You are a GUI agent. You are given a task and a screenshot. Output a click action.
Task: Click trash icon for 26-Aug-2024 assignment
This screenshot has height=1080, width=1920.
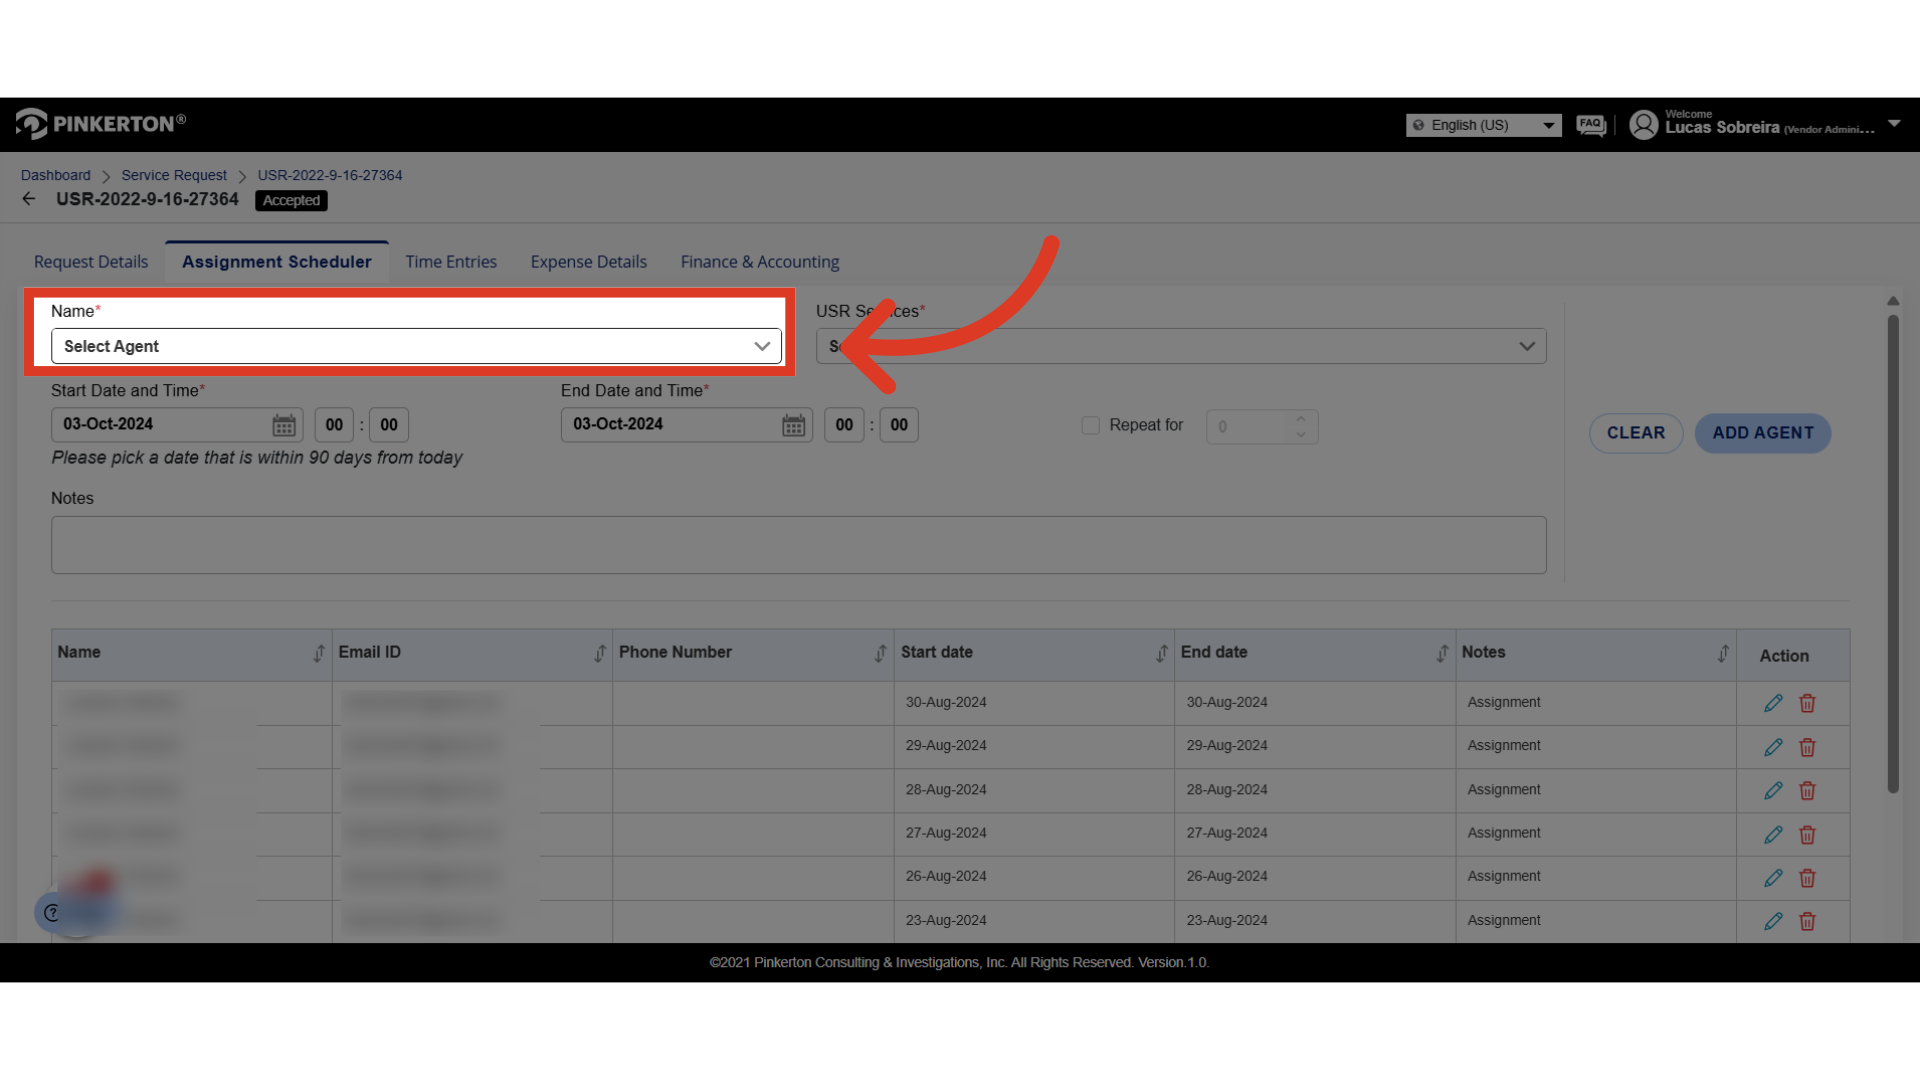coord(1807,878)
